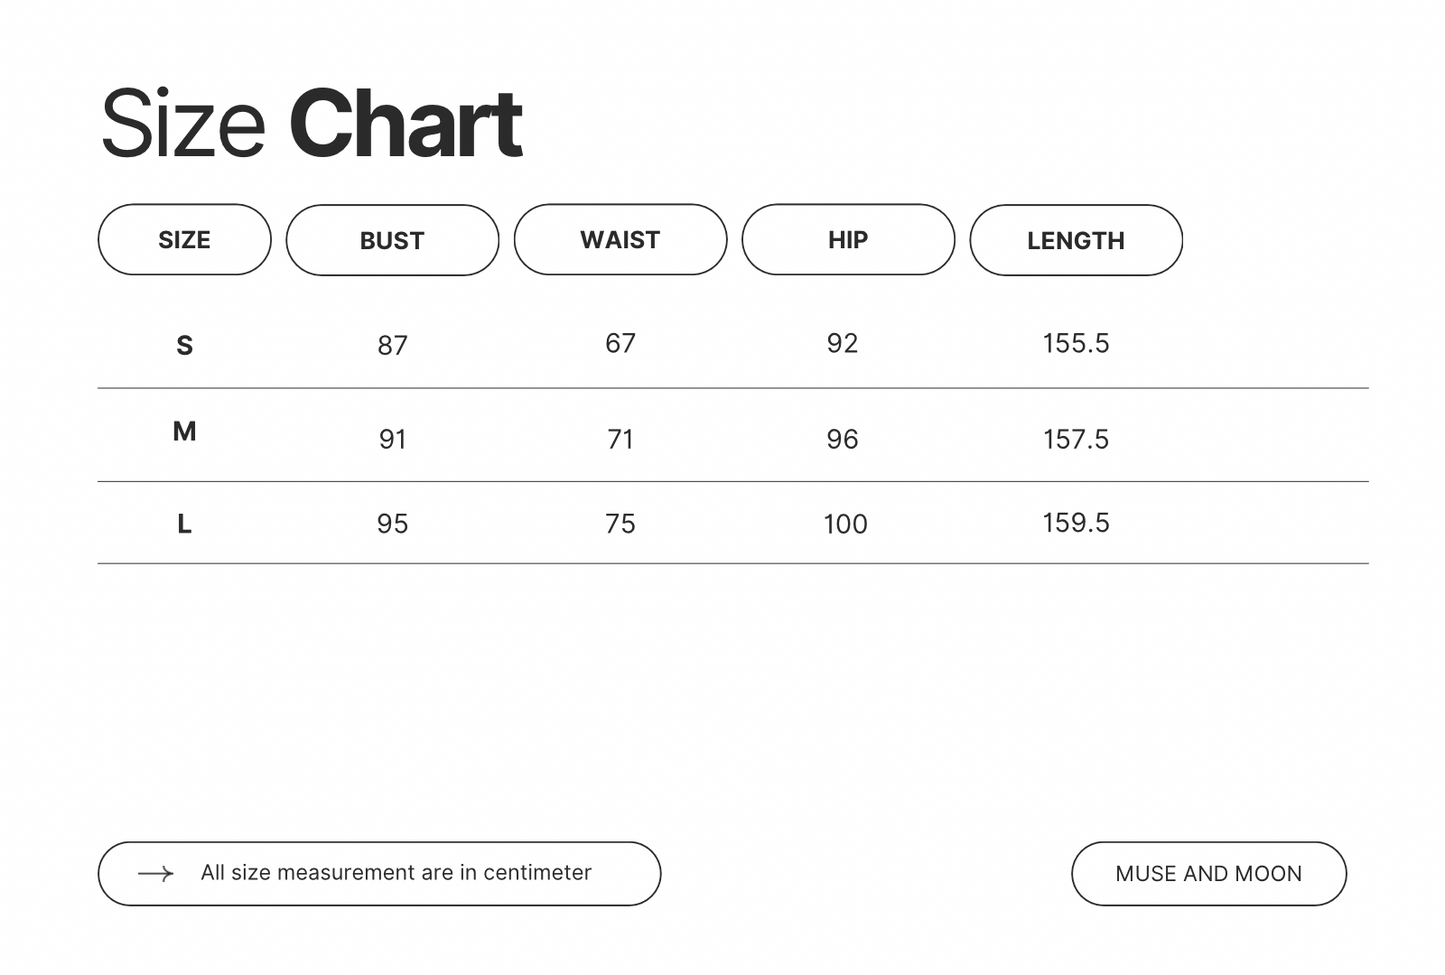Click the Size Chart title

point(311,124)
